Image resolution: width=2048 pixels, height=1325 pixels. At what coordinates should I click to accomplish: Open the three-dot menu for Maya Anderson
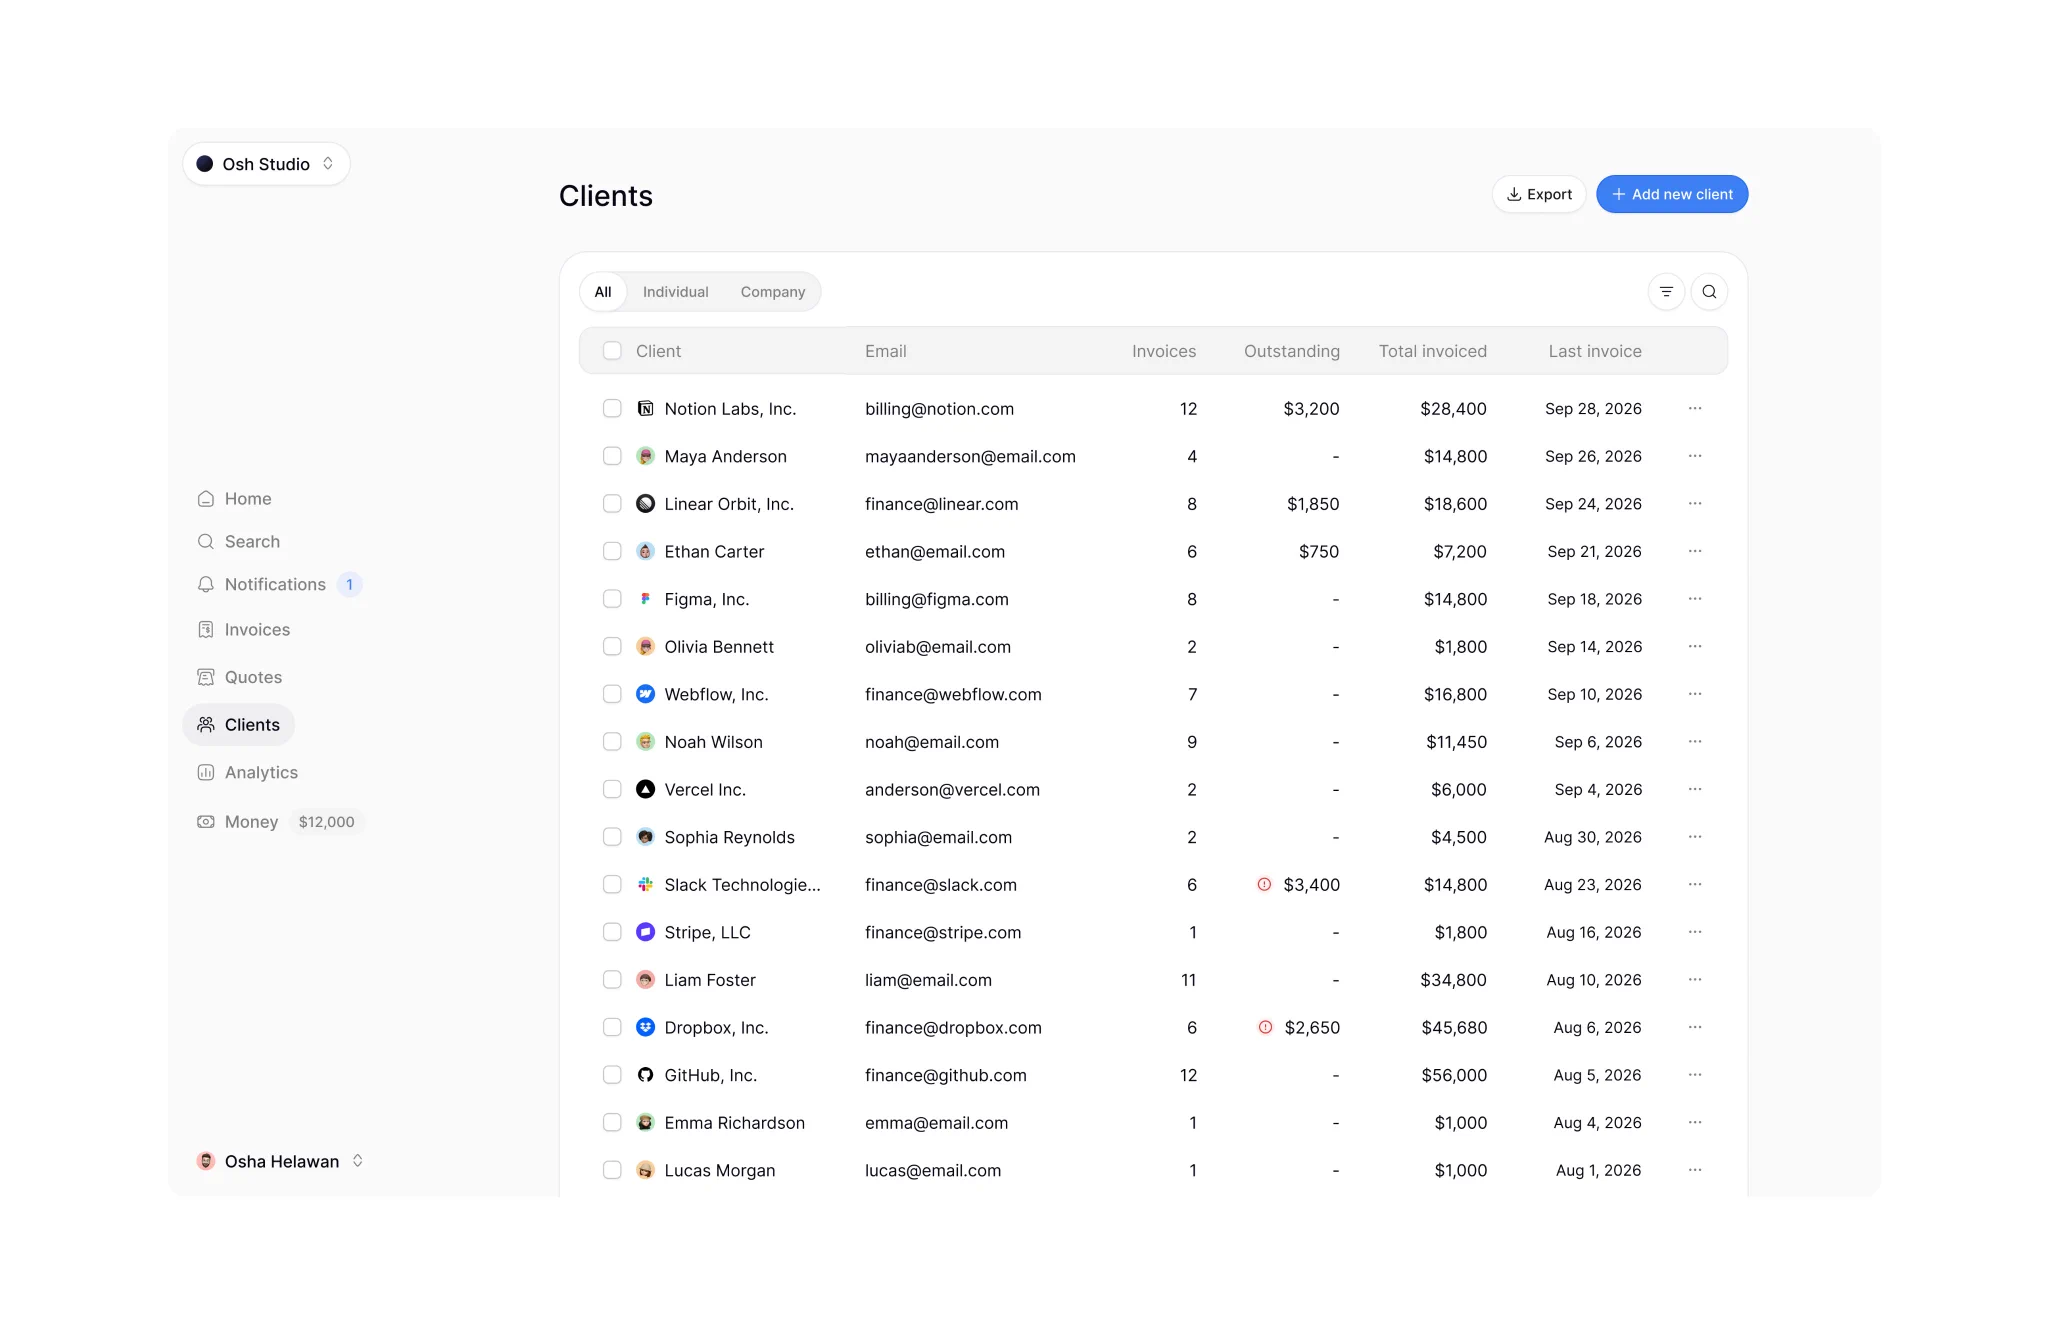tap(1695, 456)
